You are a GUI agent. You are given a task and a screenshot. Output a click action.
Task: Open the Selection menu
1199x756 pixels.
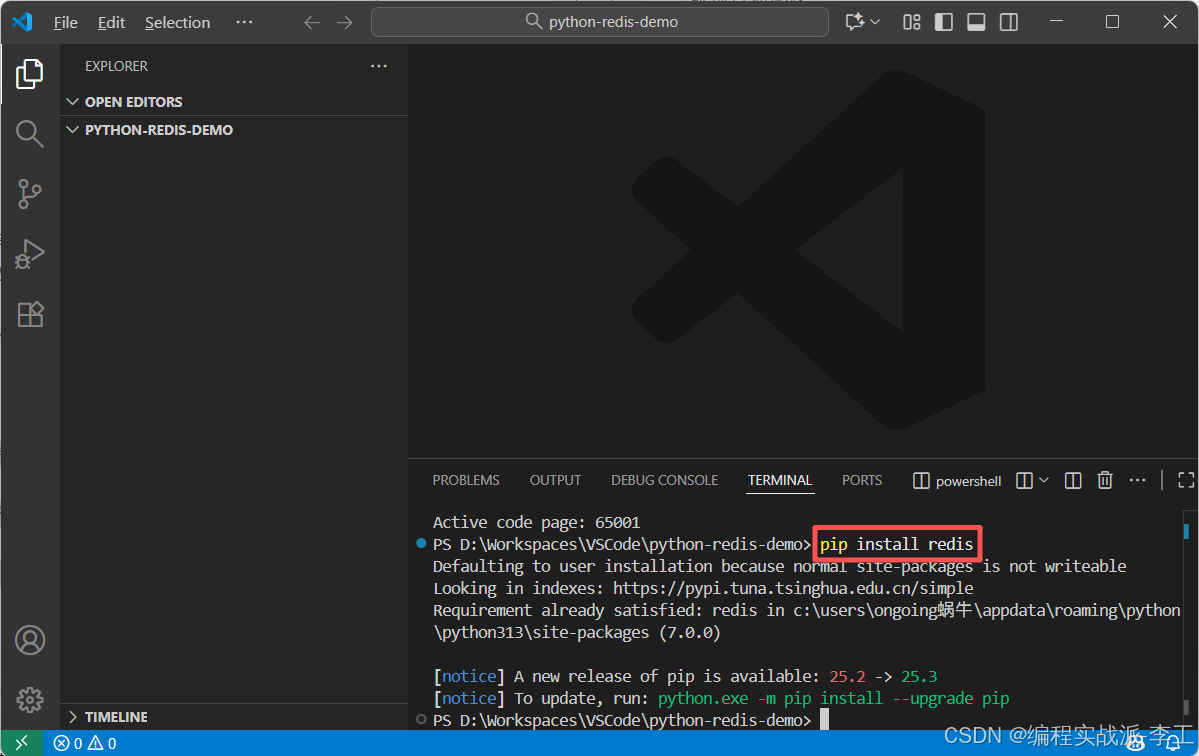point(177,23)
